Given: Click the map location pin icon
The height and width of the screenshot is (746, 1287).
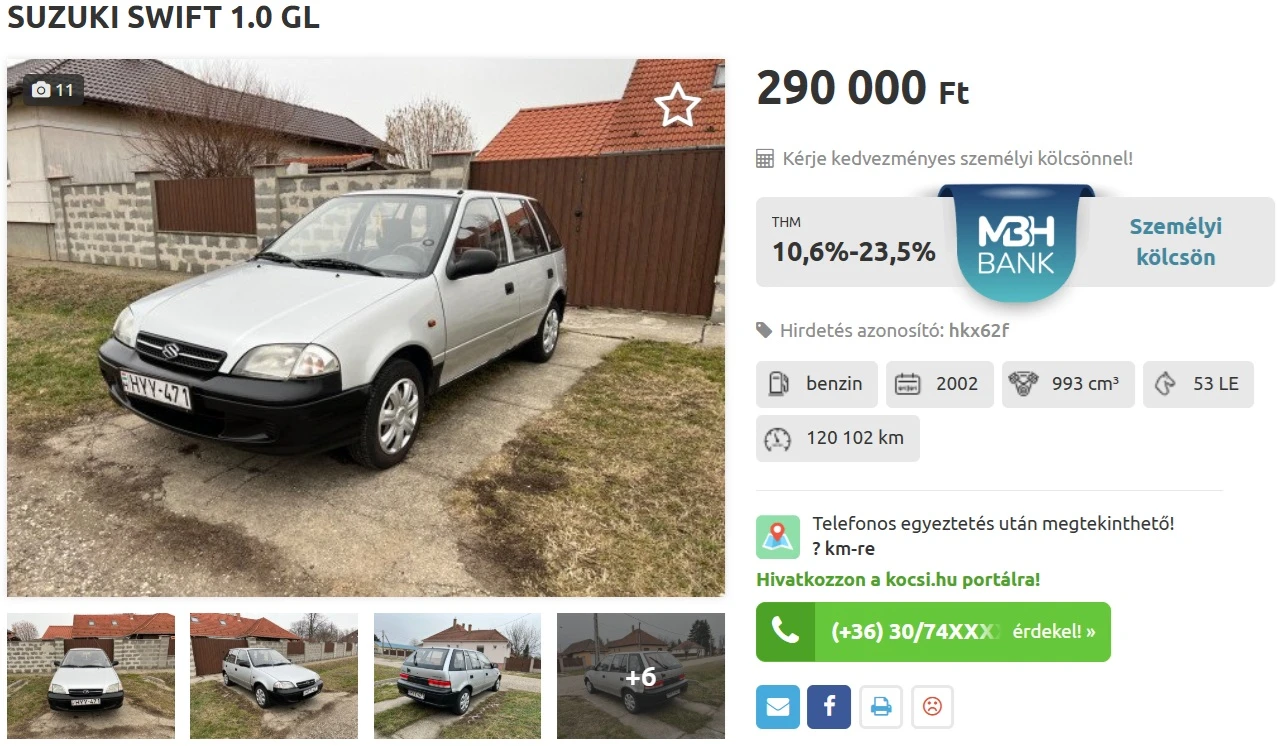Looking at the screenshot, I should pyautogui.click(x=778, y=537).
